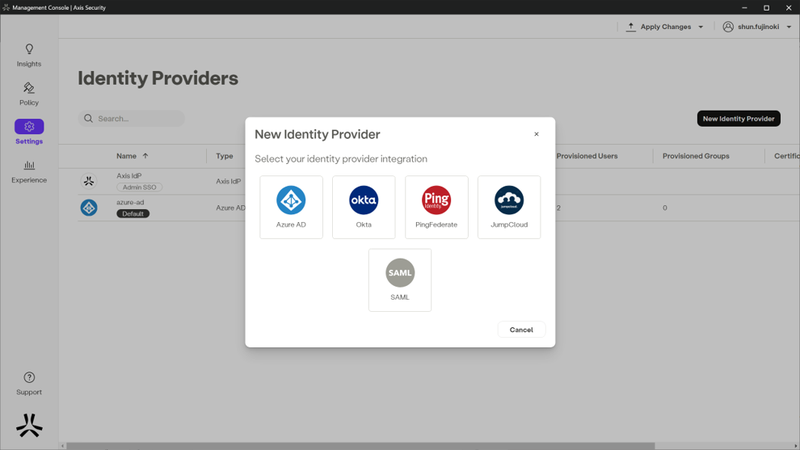The height and width of the screenshot is (450, 800).
Task: Pick the PingFederate Ping Identity logo
Action: coord(436,200)
